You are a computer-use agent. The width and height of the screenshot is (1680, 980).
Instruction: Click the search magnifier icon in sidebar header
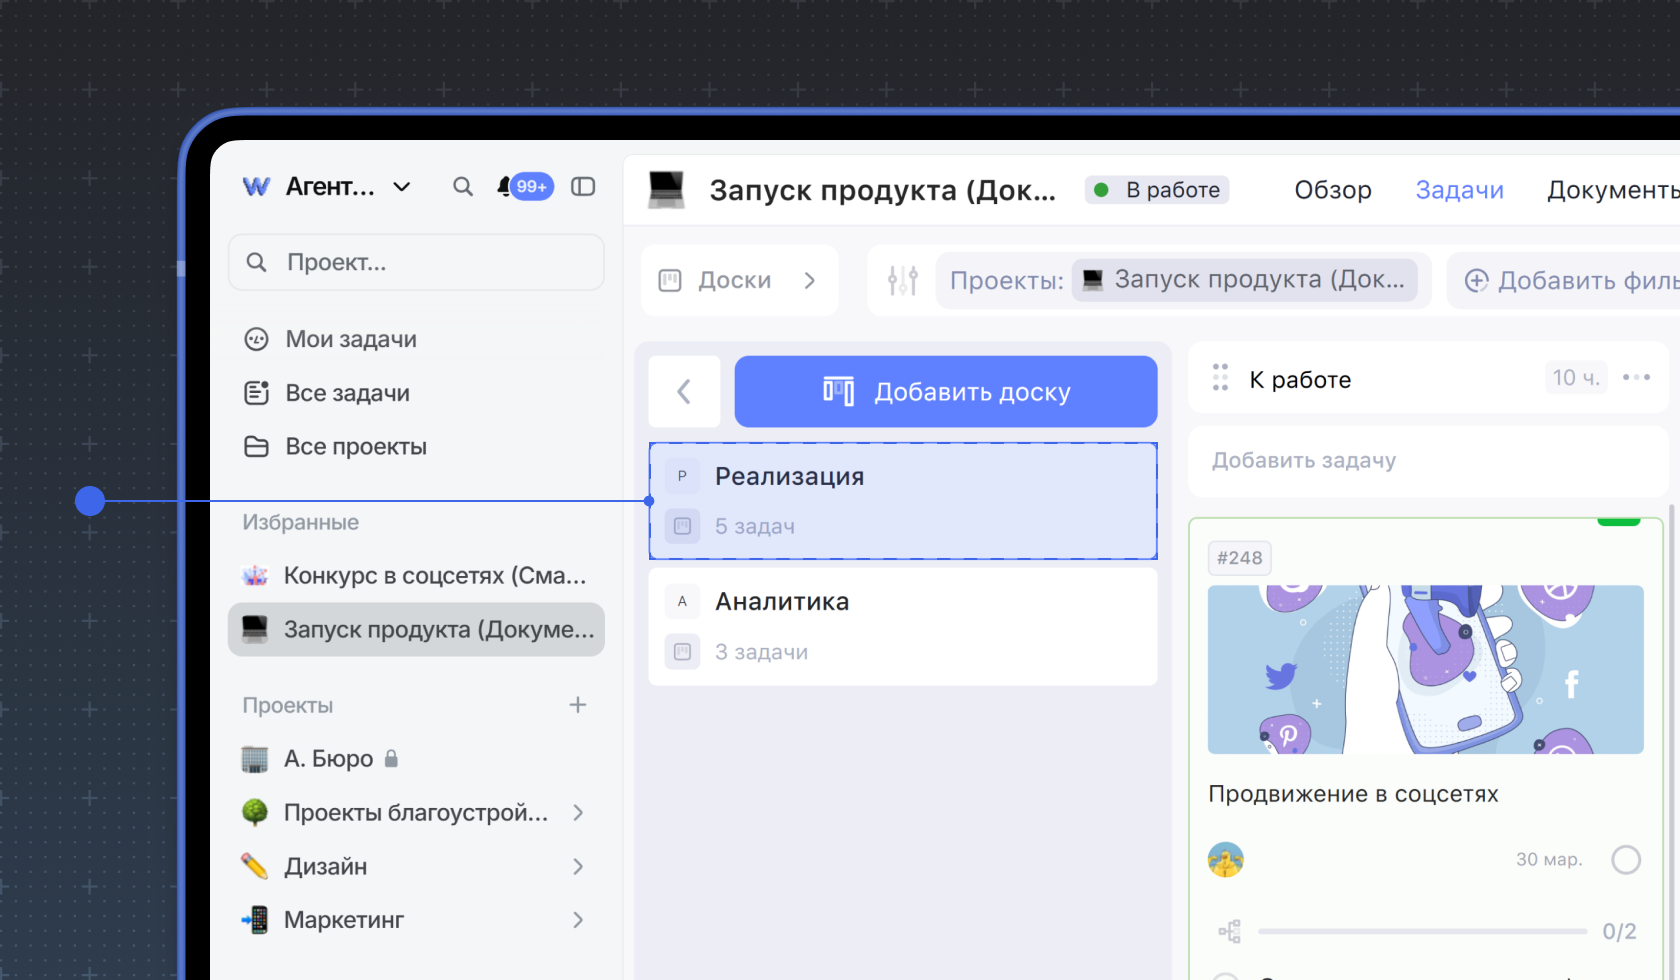click(462, 187)
